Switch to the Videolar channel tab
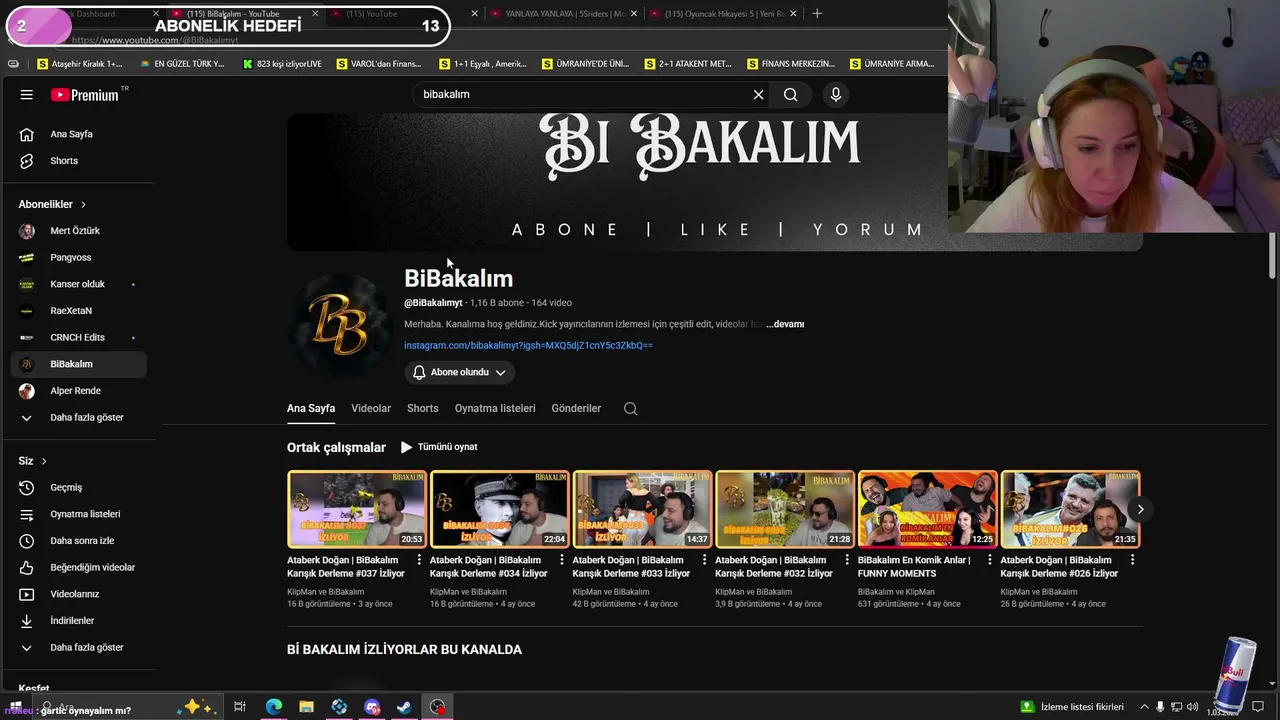Image resolution: width=1280 pixels, height=720 pixels. [371, 409]
